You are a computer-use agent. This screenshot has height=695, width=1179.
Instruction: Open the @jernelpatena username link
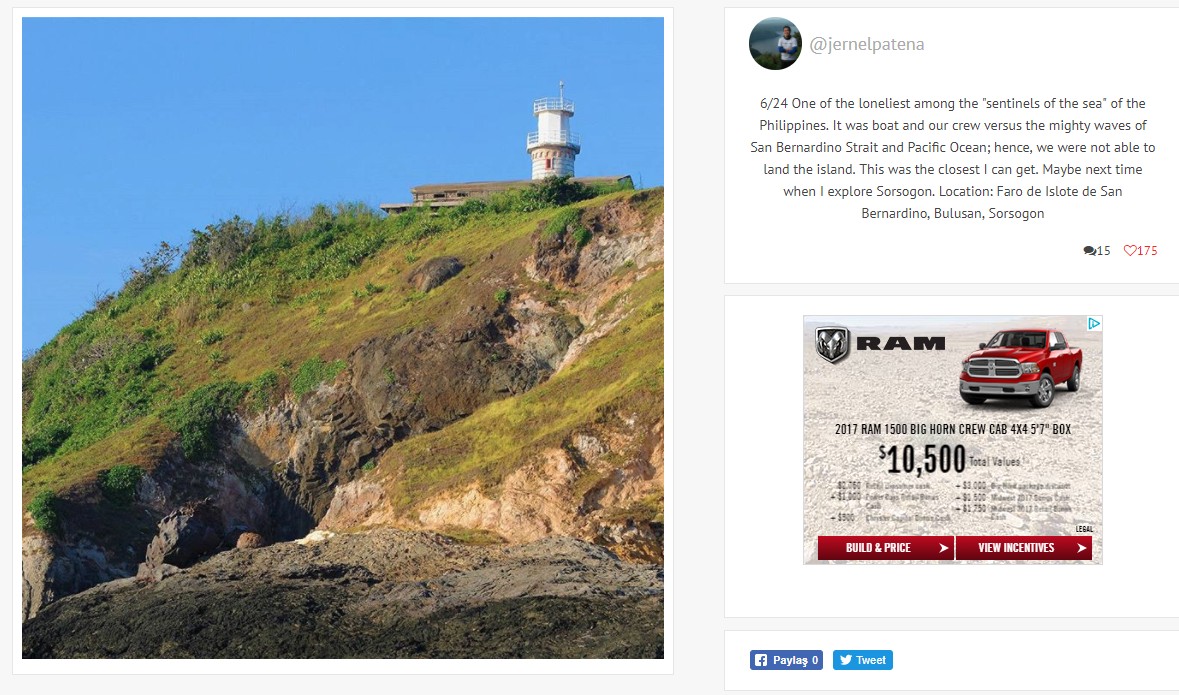(x=867, y=44)
